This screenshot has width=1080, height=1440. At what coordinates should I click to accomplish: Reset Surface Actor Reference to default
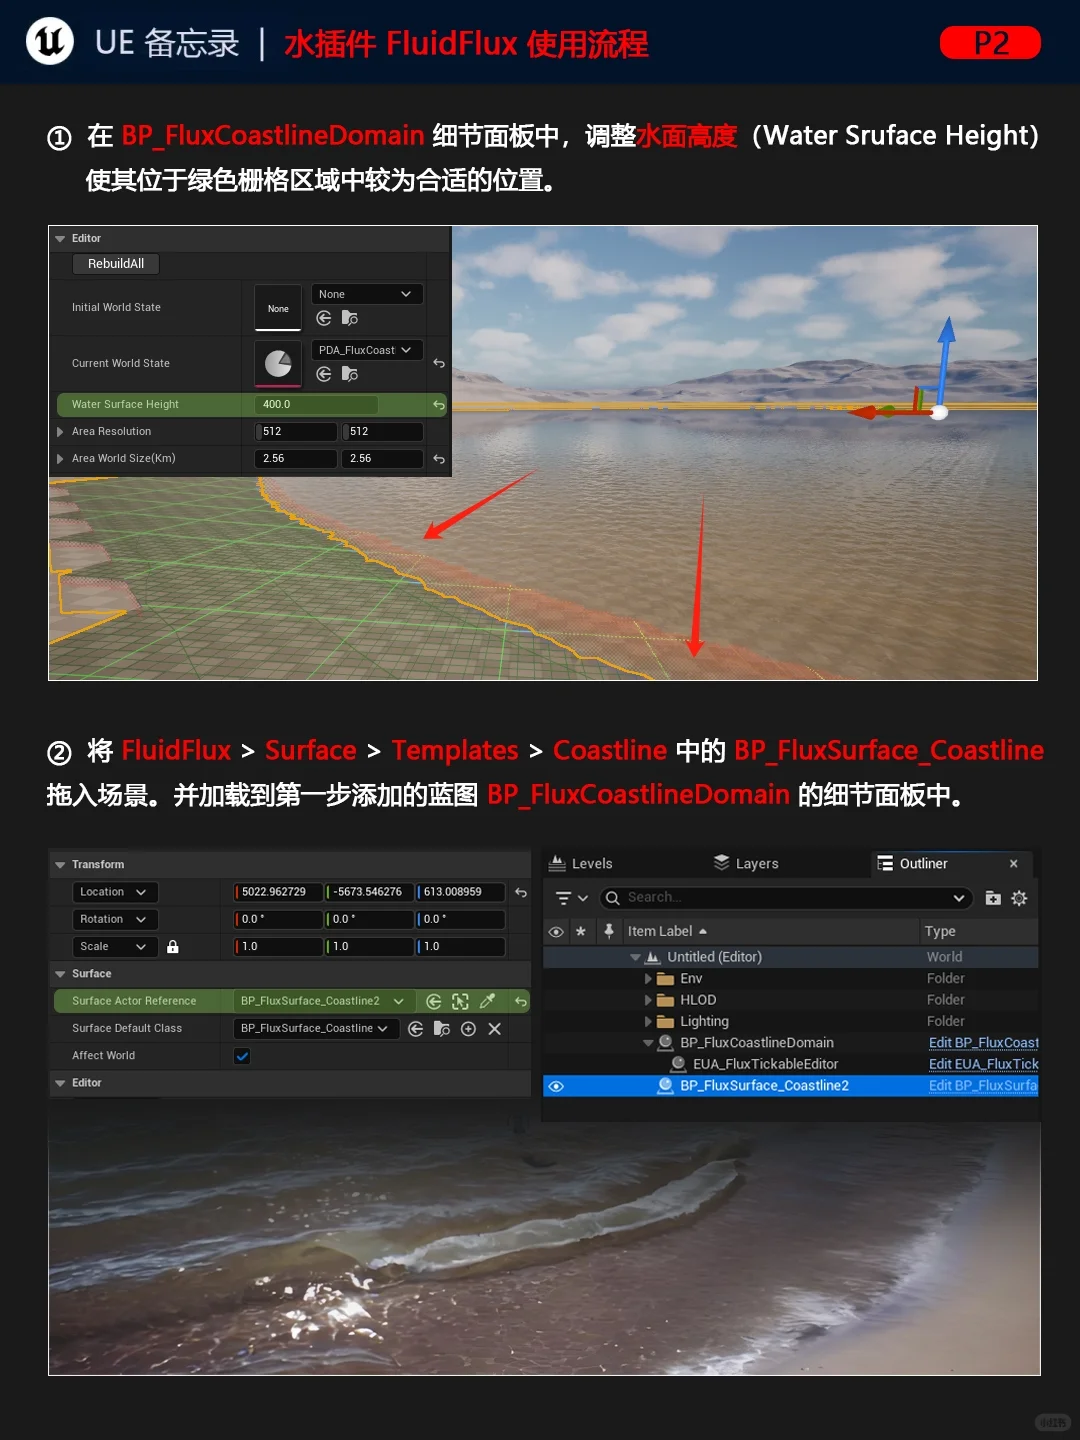(521, 1001)
